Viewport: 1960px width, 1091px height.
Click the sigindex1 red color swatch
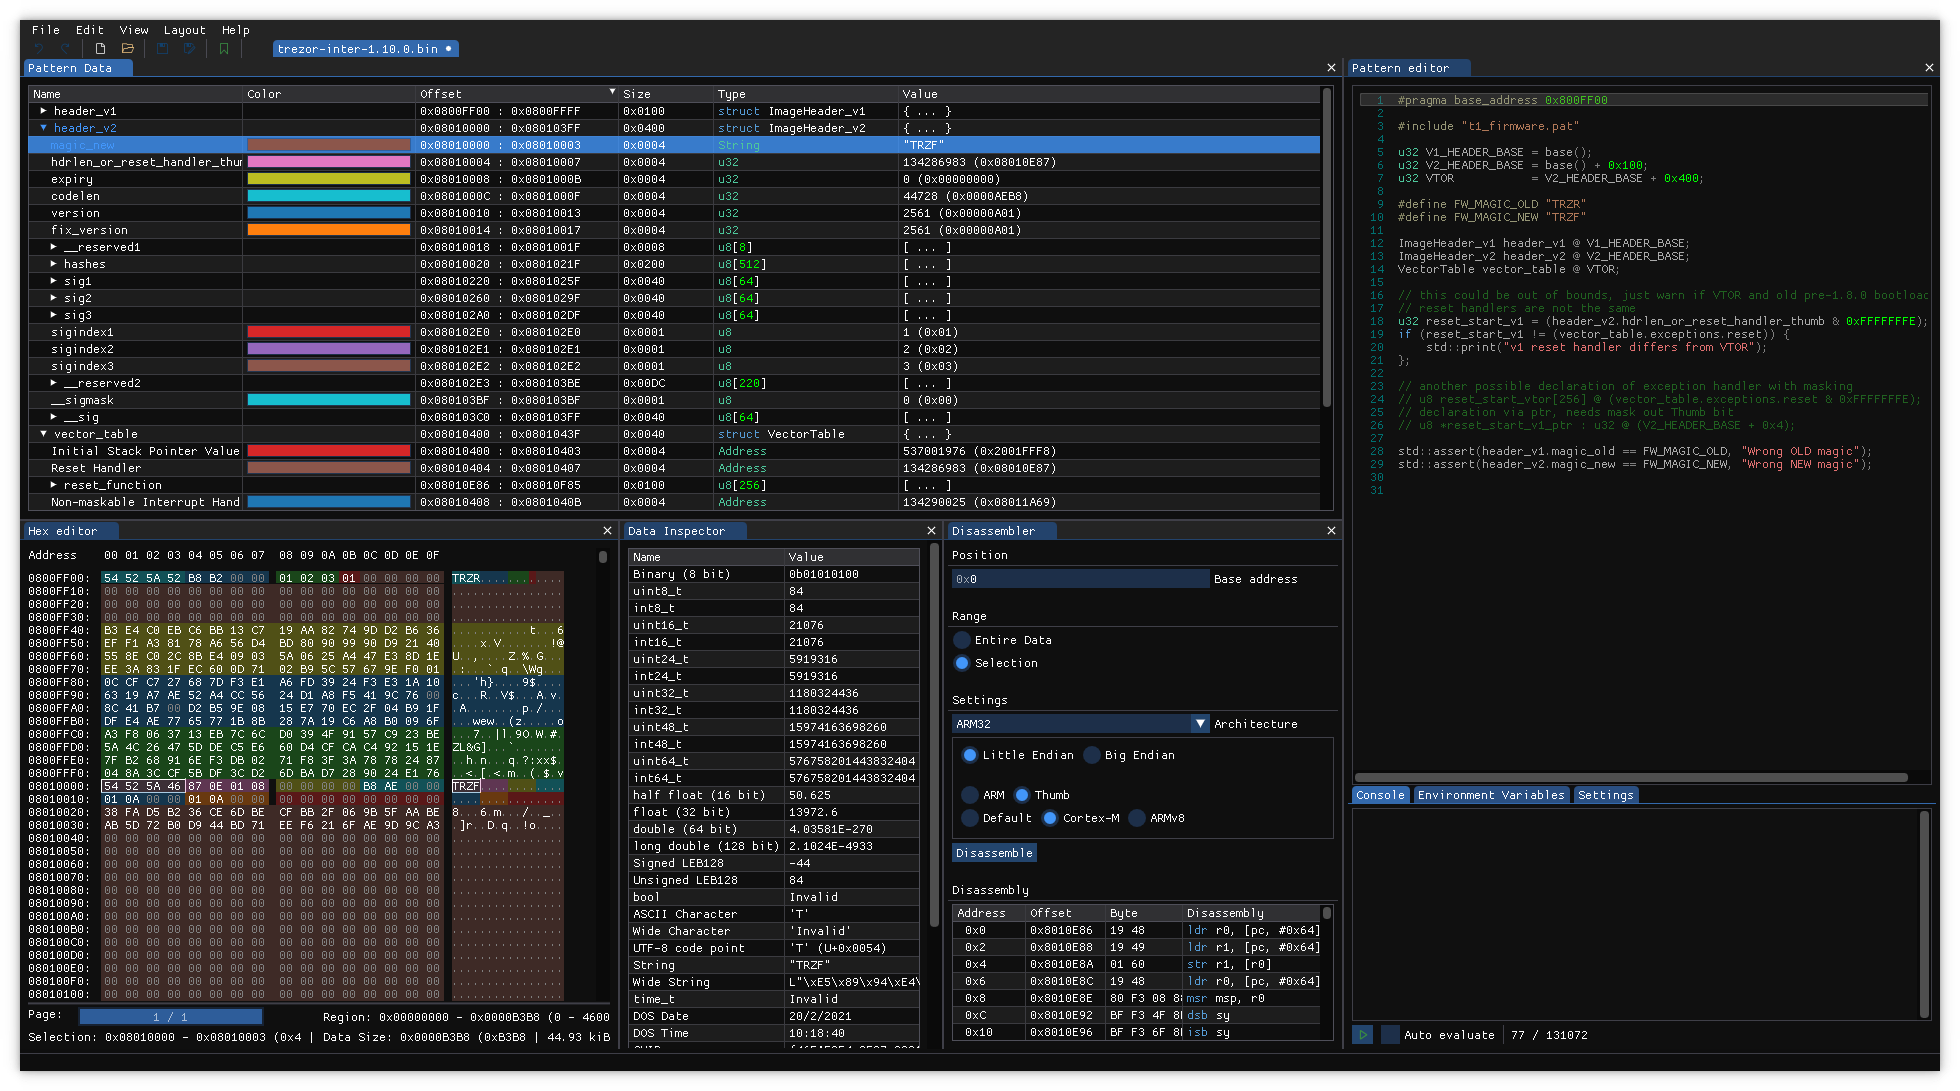pyautogui.click(x=329, y=332)
